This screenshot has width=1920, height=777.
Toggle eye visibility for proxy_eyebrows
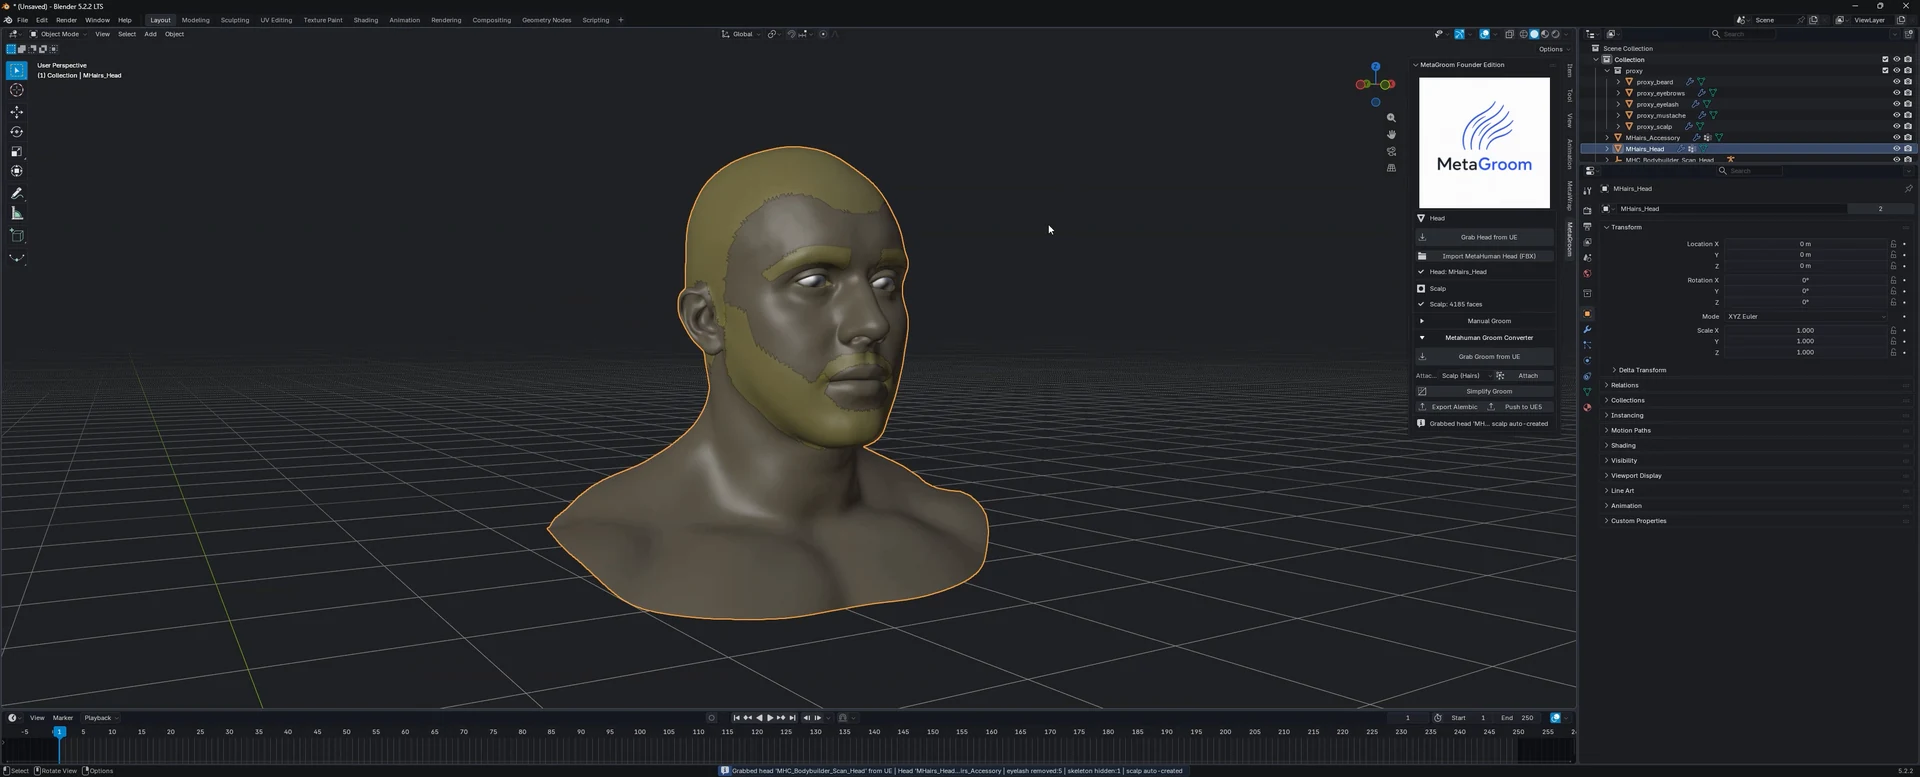[x=1896, y=93]
